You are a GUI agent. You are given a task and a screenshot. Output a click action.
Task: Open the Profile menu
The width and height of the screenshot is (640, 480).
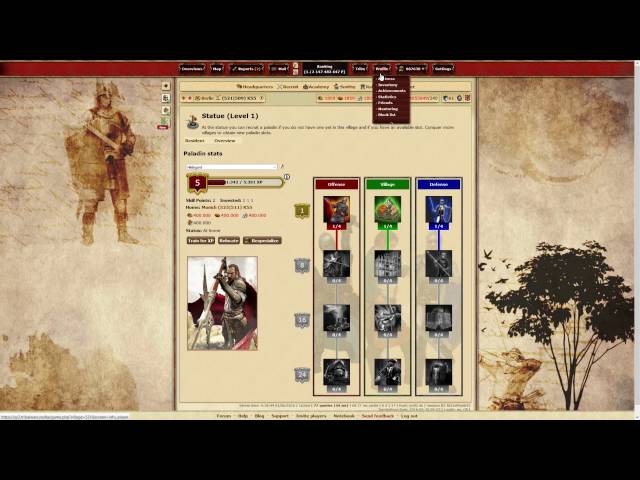(382, 69)
